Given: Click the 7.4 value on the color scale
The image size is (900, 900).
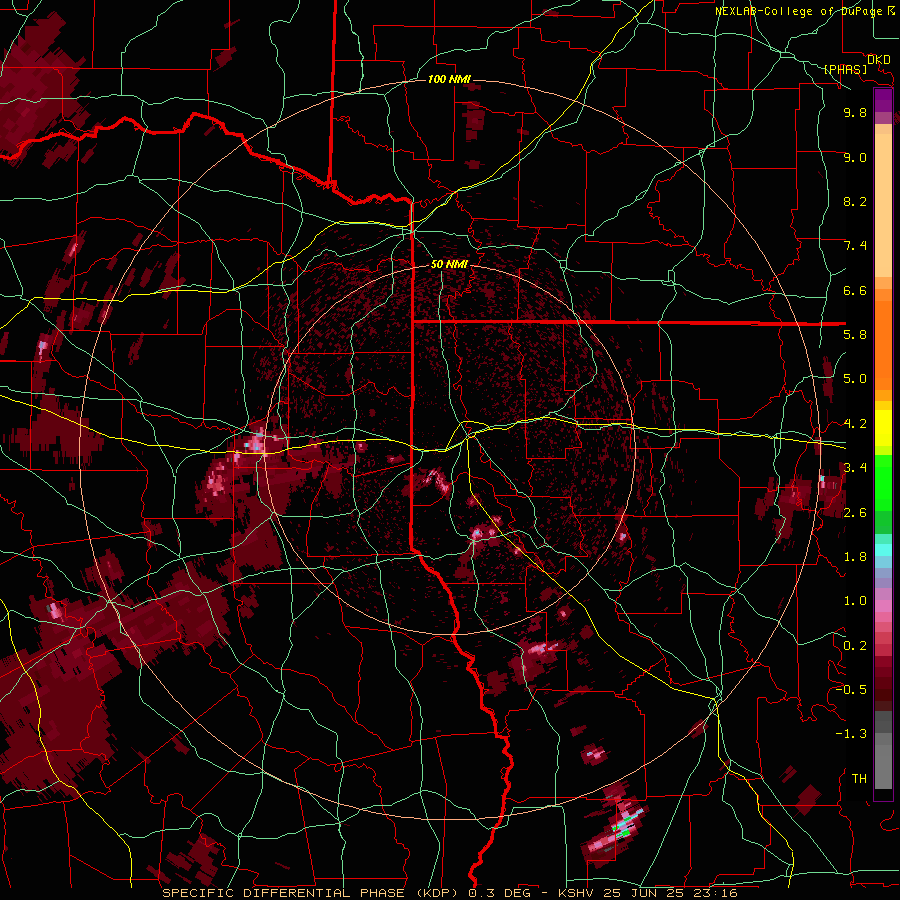Looking at the screenshot, I should [x=855, y=246].
